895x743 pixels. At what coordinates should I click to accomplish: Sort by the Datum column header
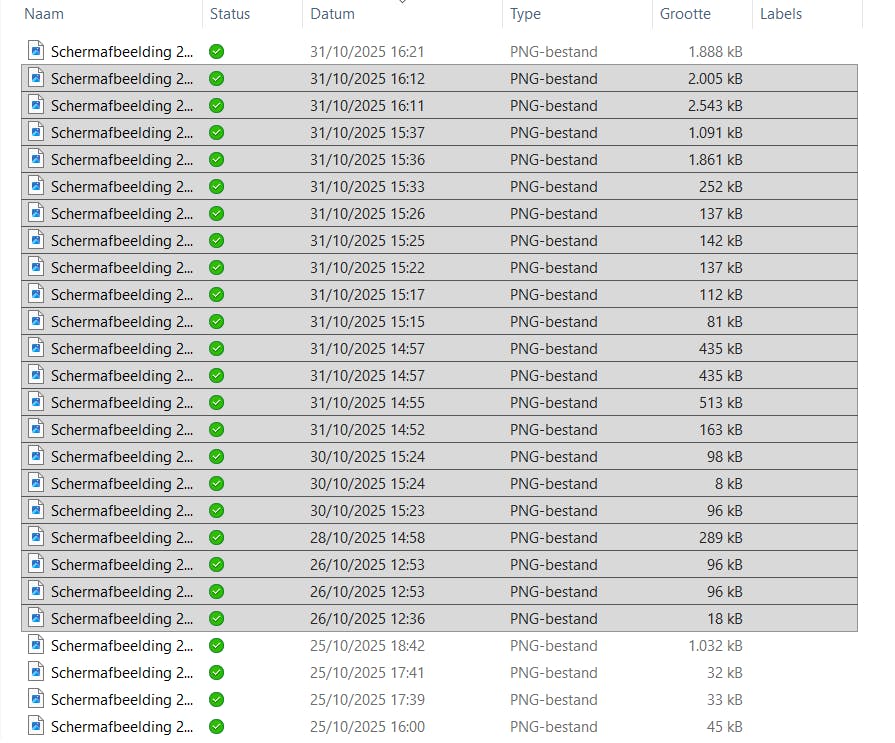tap(332, 14)
